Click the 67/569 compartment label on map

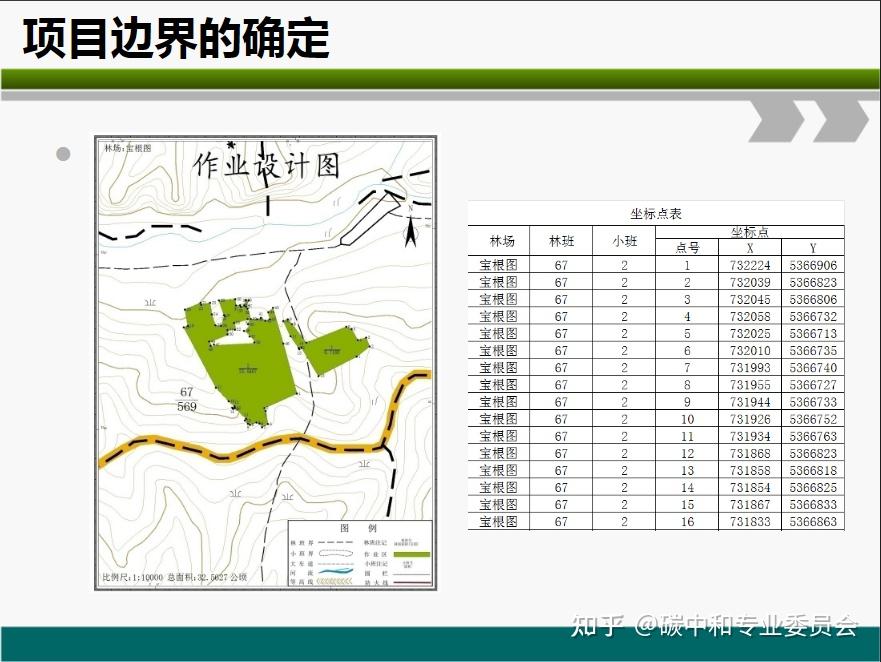pyautogui.click(x=187, y=399)
